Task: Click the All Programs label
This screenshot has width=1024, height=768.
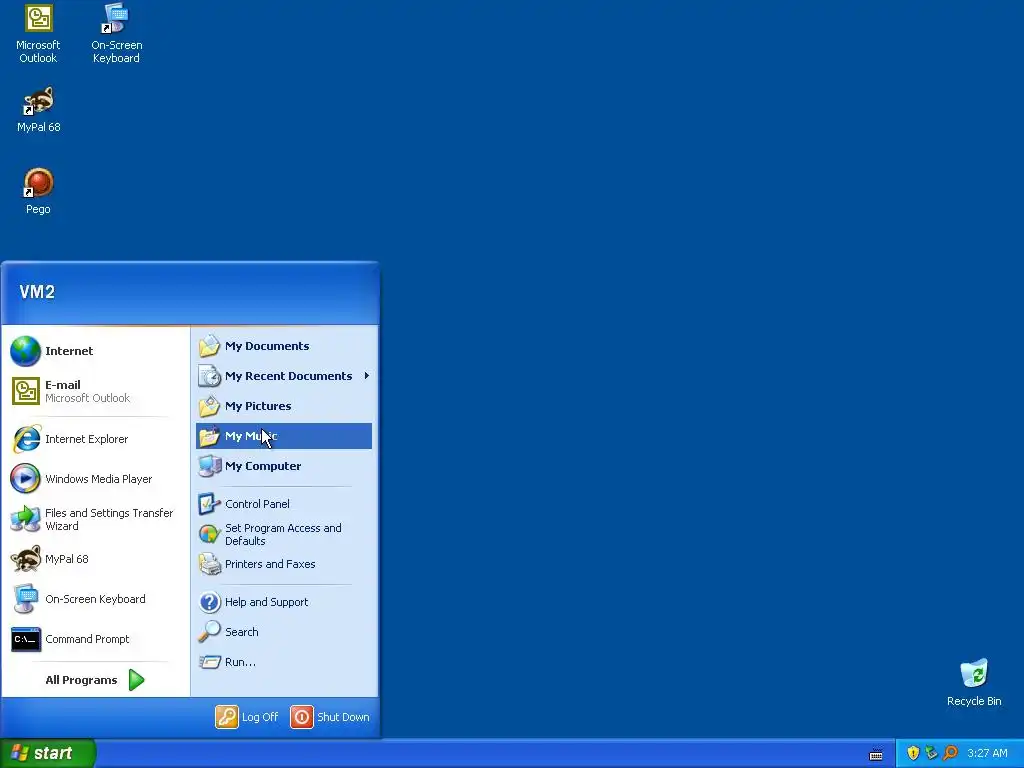Action: click(x=81, y=680)
